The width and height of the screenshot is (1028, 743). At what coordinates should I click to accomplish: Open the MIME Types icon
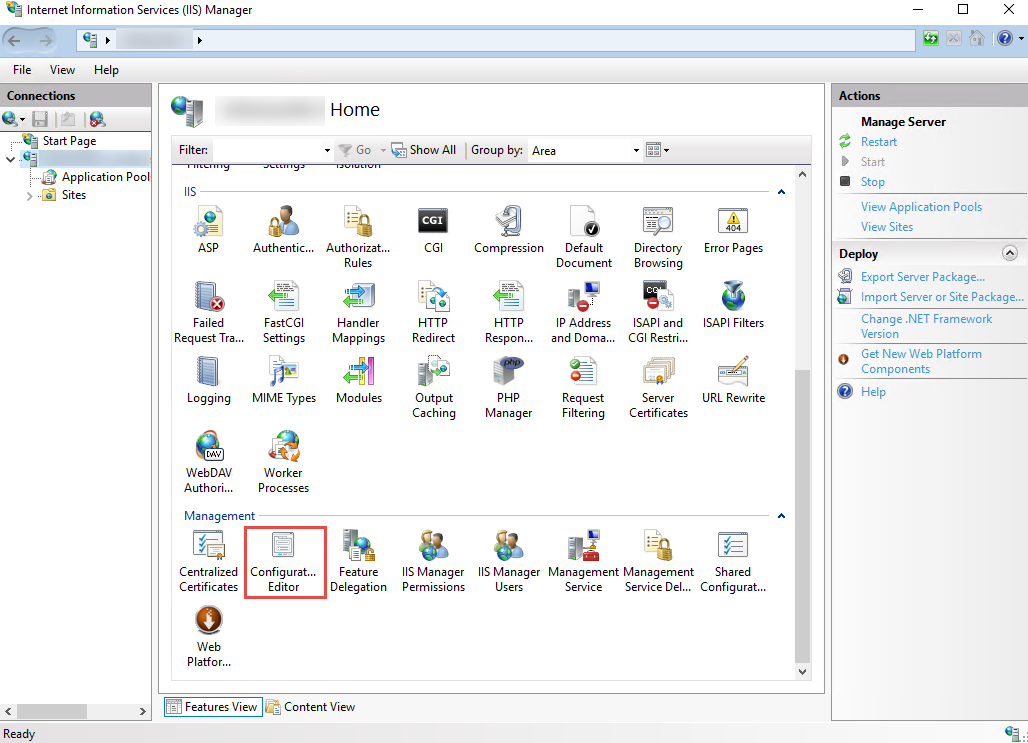coord(284,379)
